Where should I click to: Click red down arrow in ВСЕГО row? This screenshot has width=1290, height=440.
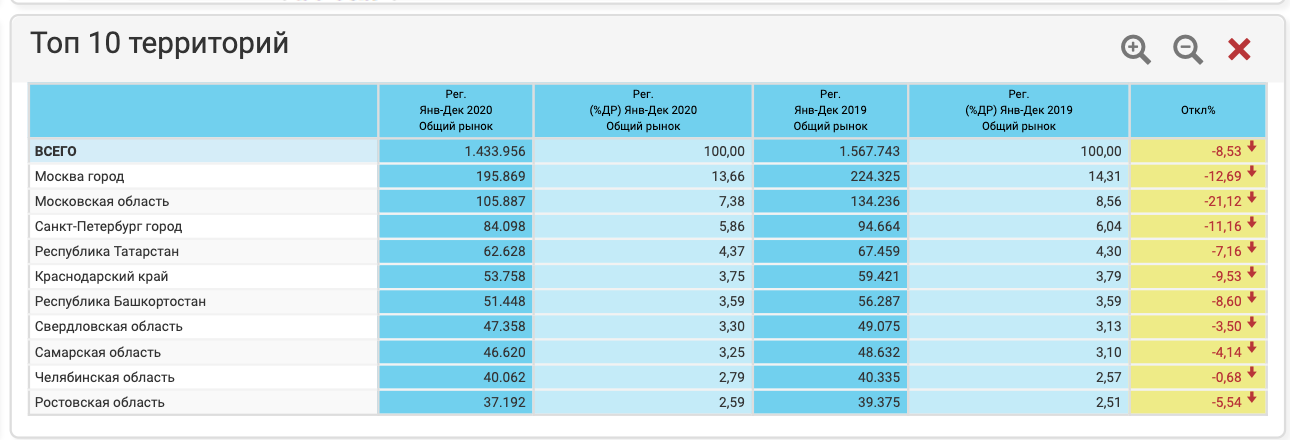[1251, 149]
